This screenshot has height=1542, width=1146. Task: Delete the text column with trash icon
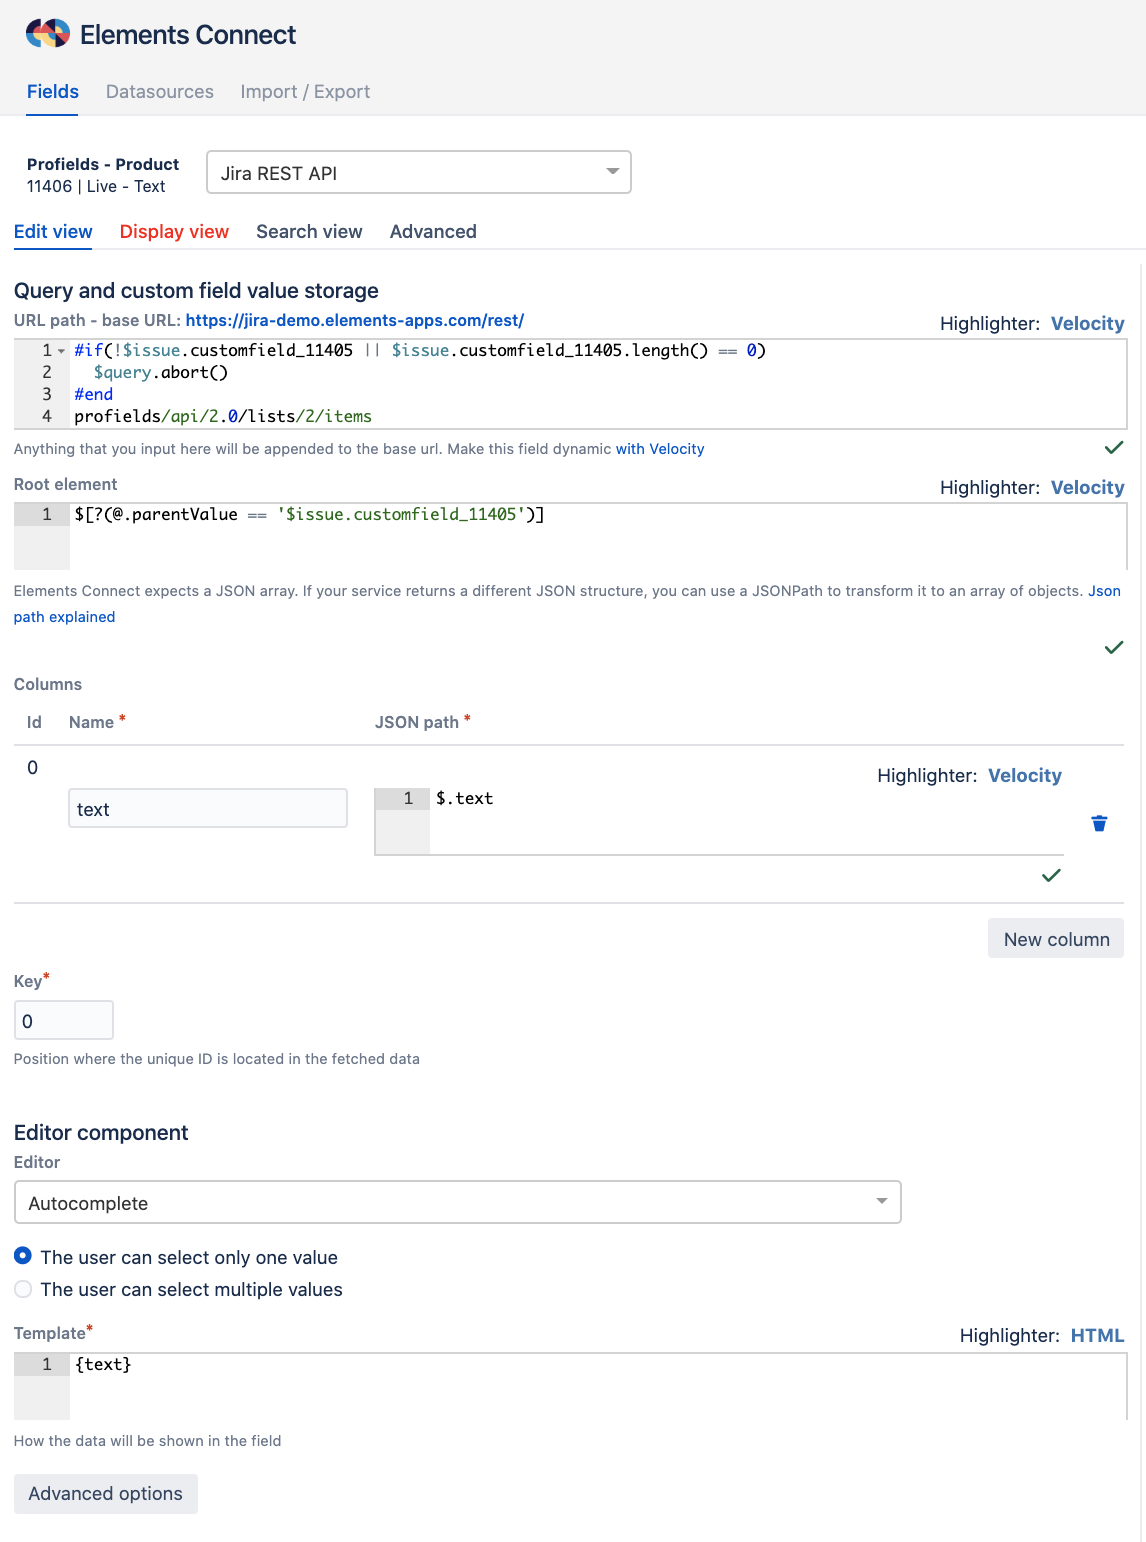click(1099, 823)
